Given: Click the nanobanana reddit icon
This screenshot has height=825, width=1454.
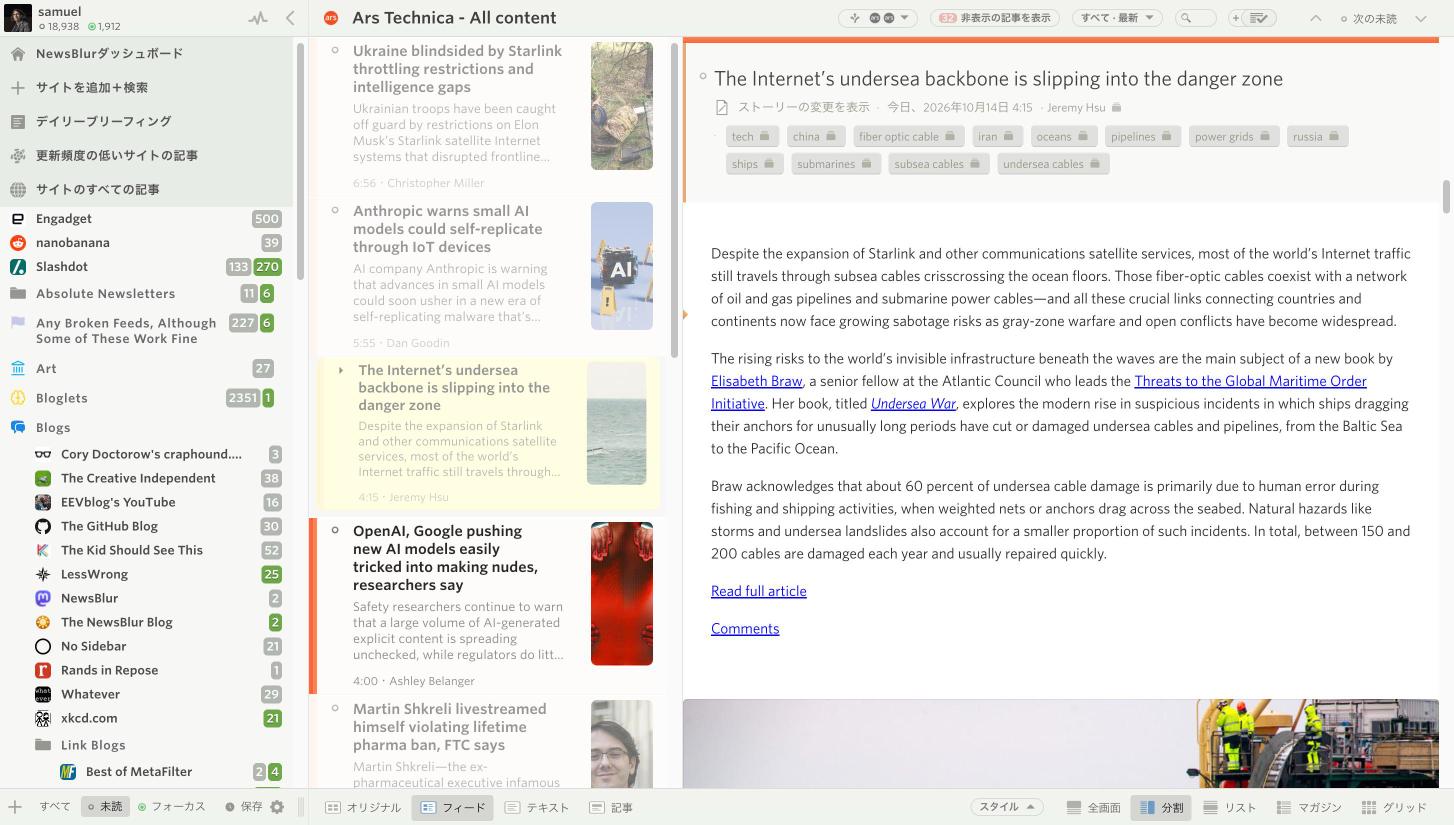Looking at the screenshot, I should click(18, 243).
